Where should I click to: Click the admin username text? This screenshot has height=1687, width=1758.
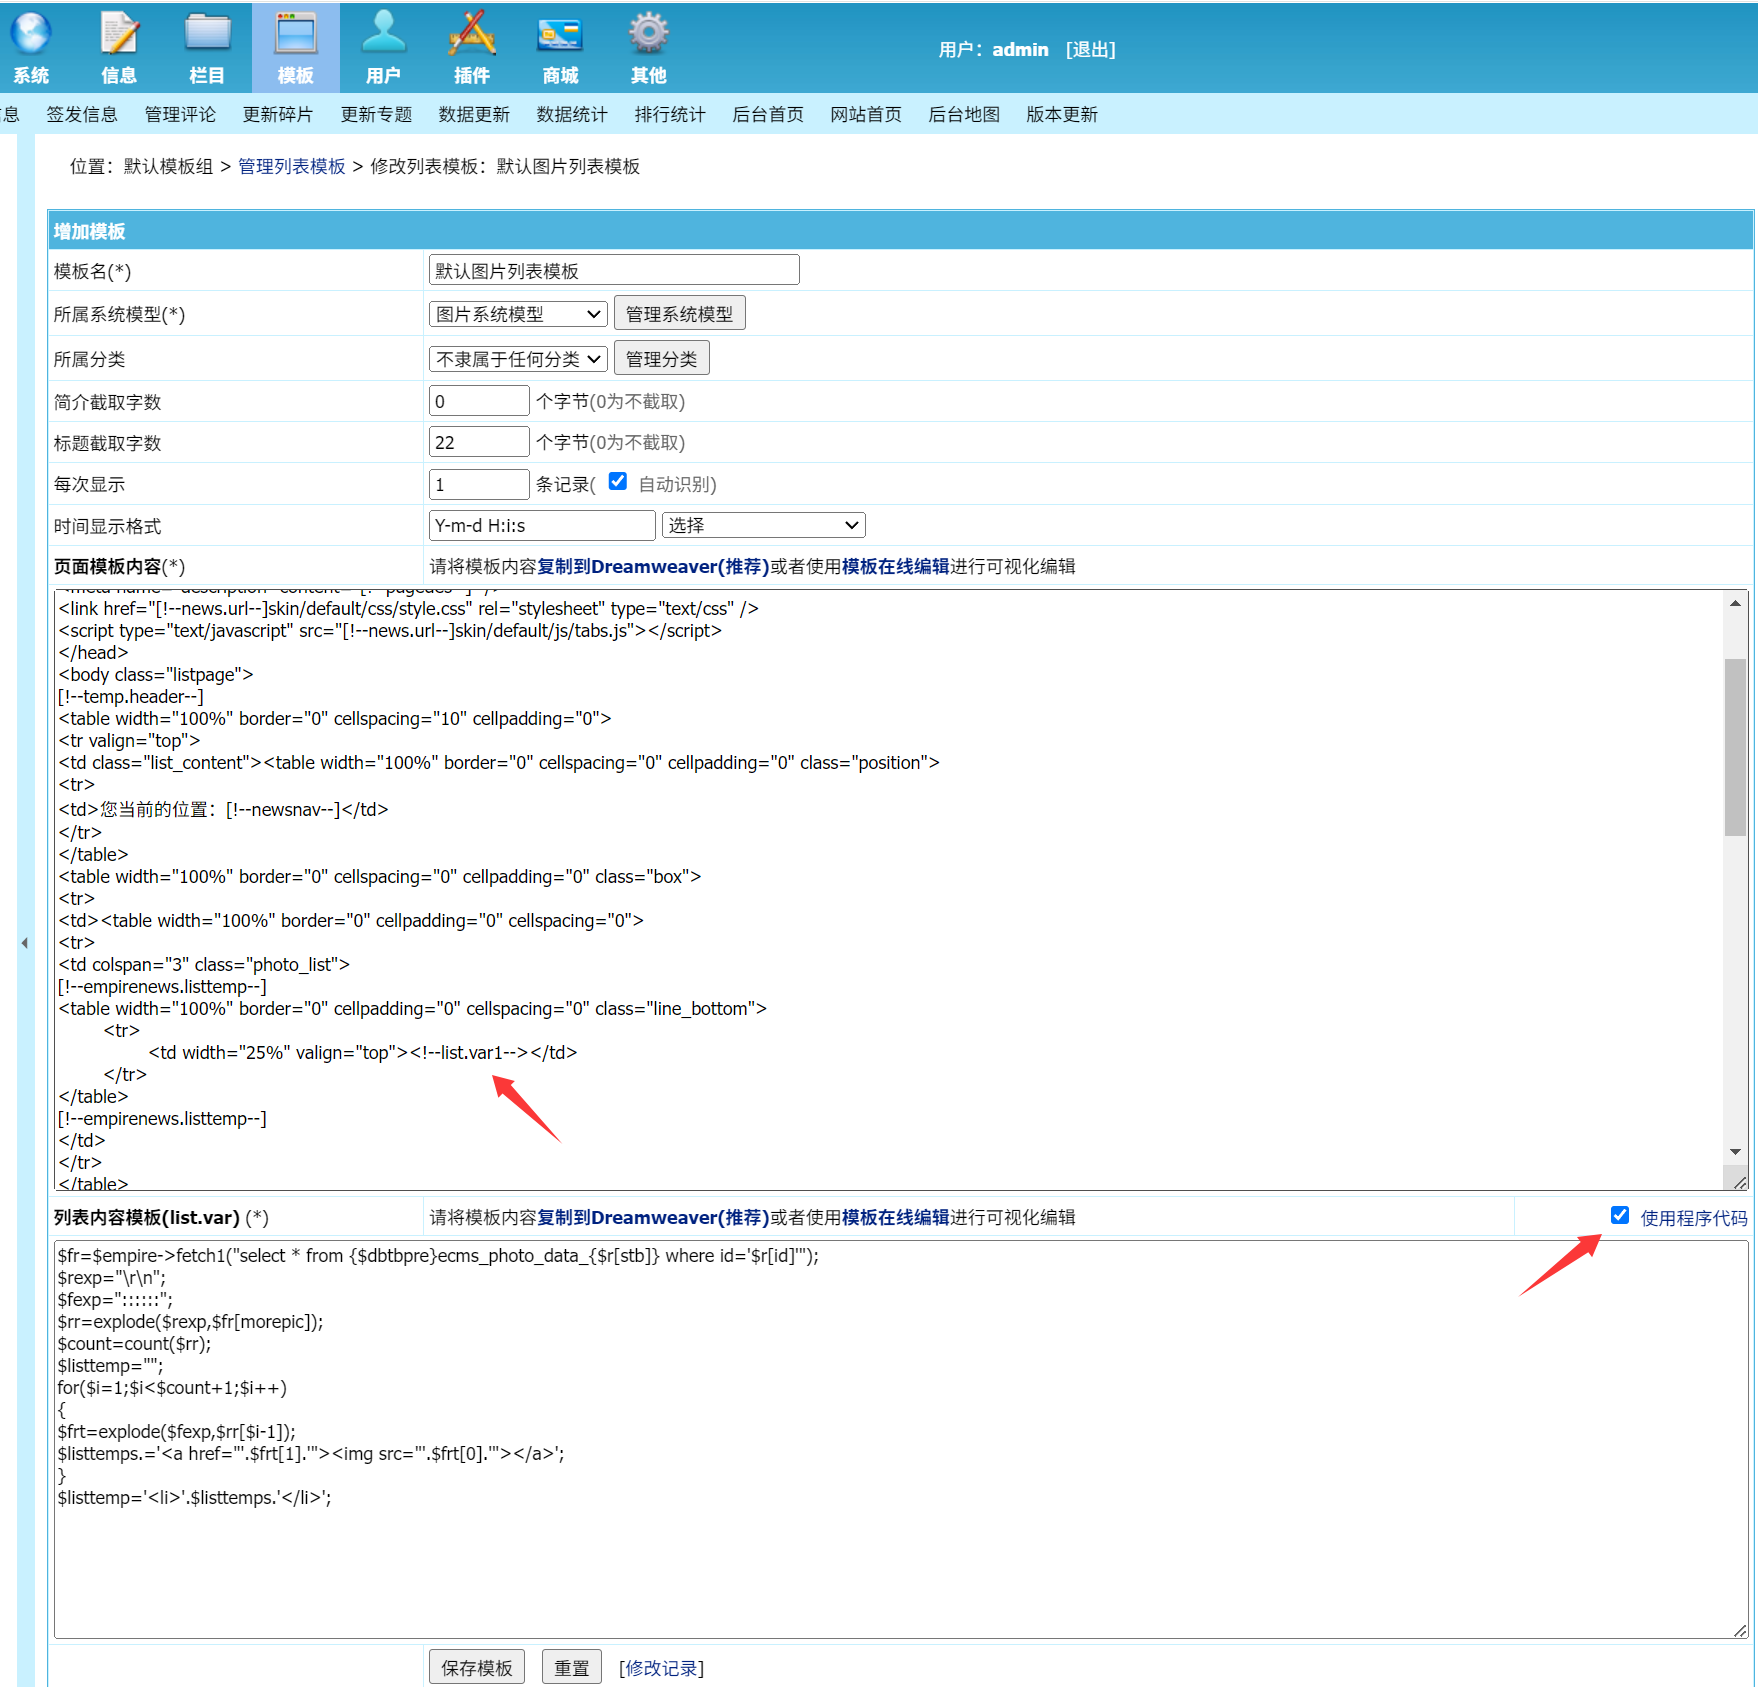pyautogui.click(x=1020, y=50)
